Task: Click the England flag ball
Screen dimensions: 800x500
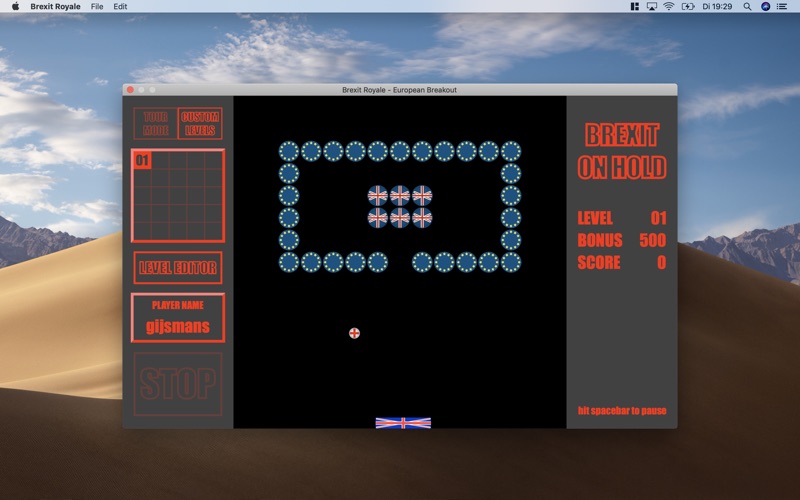Action: [x=354, y=333]
